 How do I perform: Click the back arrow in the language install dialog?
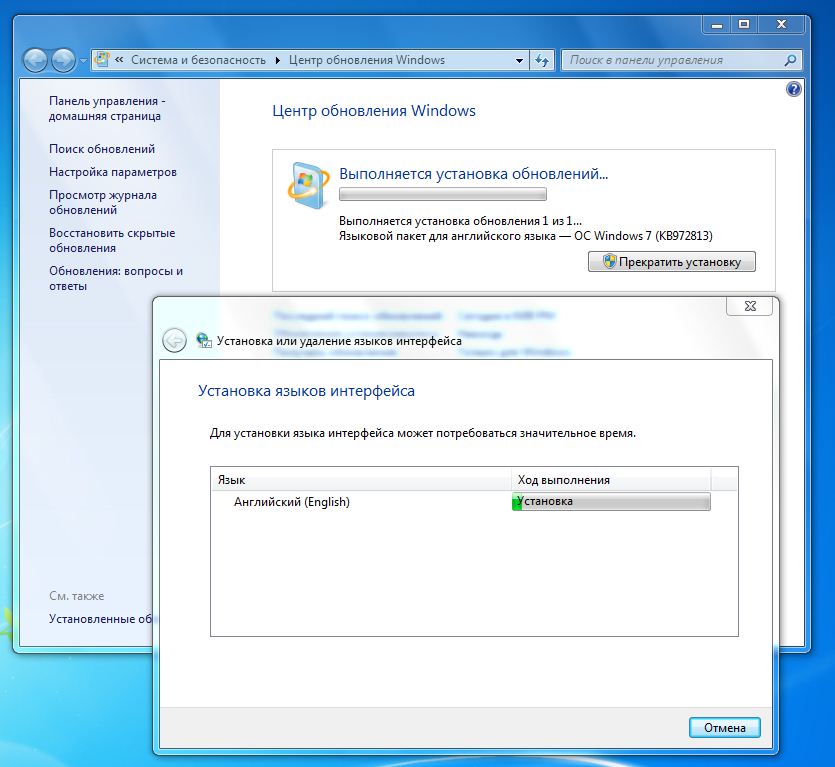174,340
